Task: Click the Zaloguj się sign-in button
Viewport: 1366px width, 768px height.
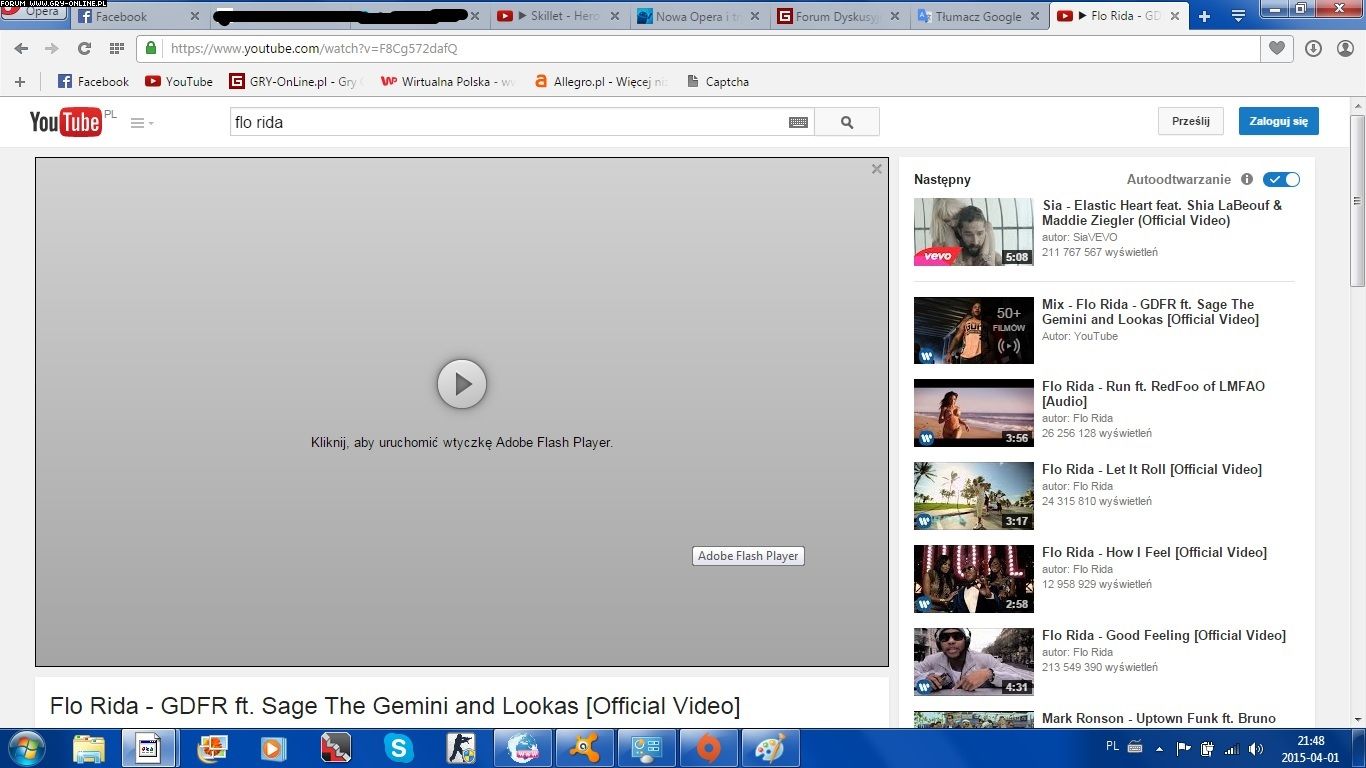Action: pos(1279,121)
